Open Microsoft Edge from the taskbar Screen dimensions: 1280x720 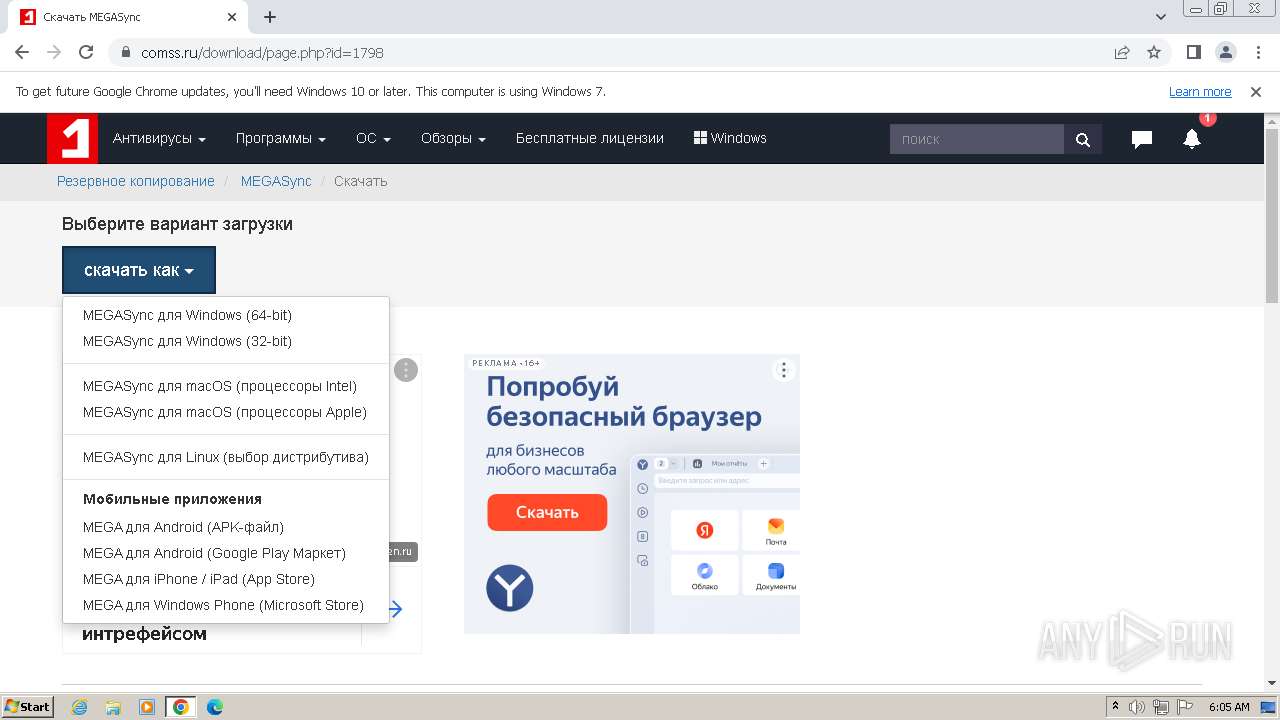(x=215, y=707)
